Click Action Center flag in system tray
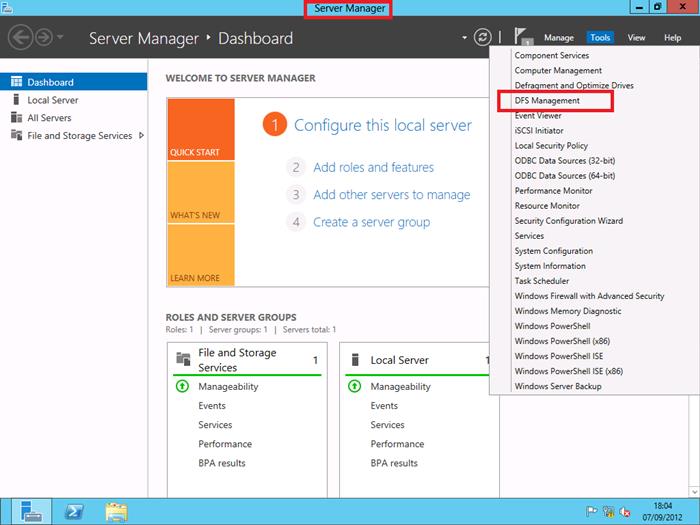This screenshot has height=525, width=700. 592,512
